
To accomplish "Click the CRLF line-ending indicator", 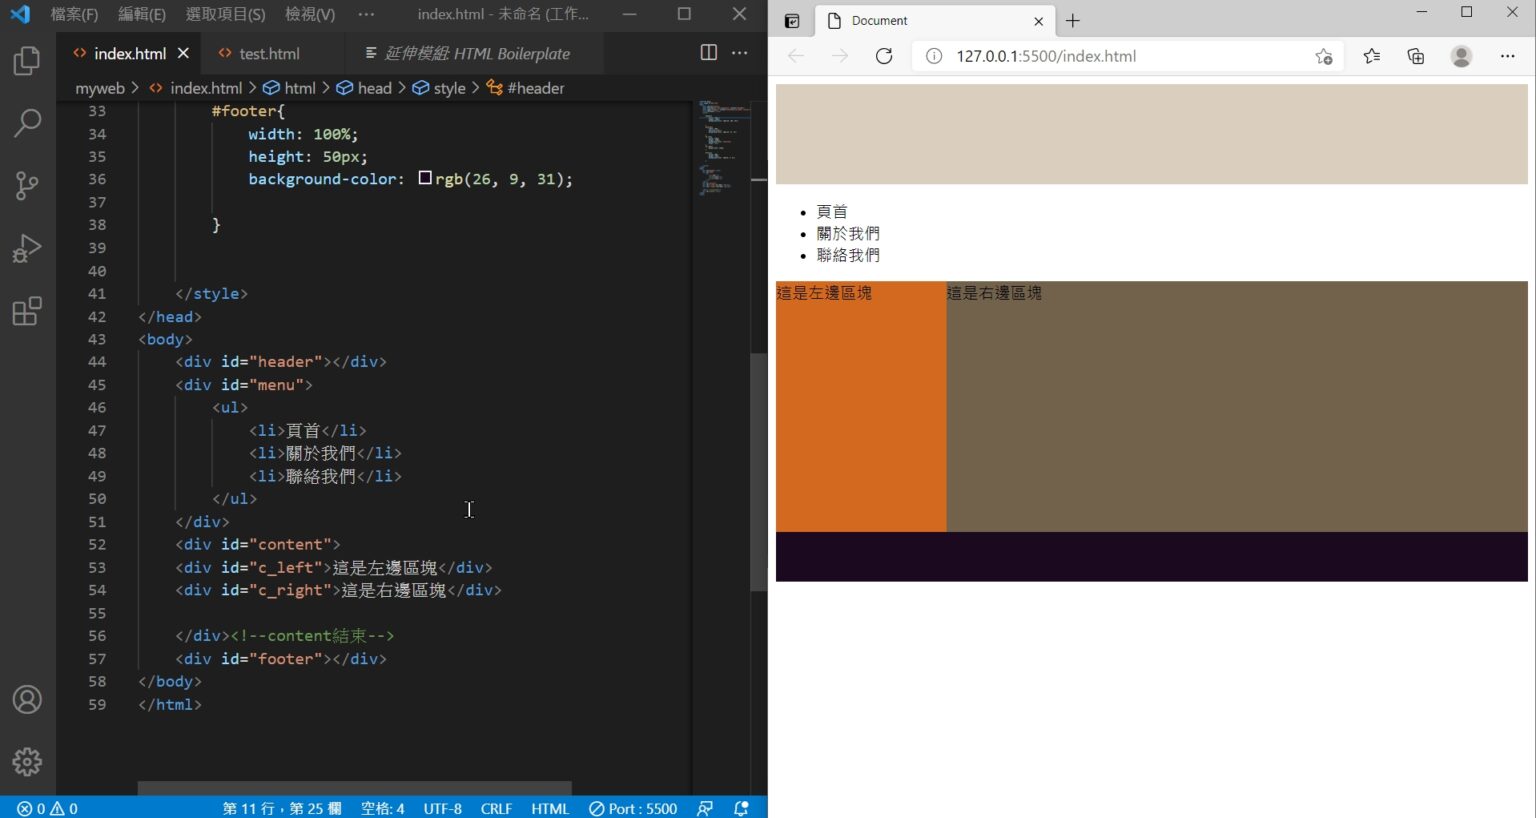I will point(496,808).
